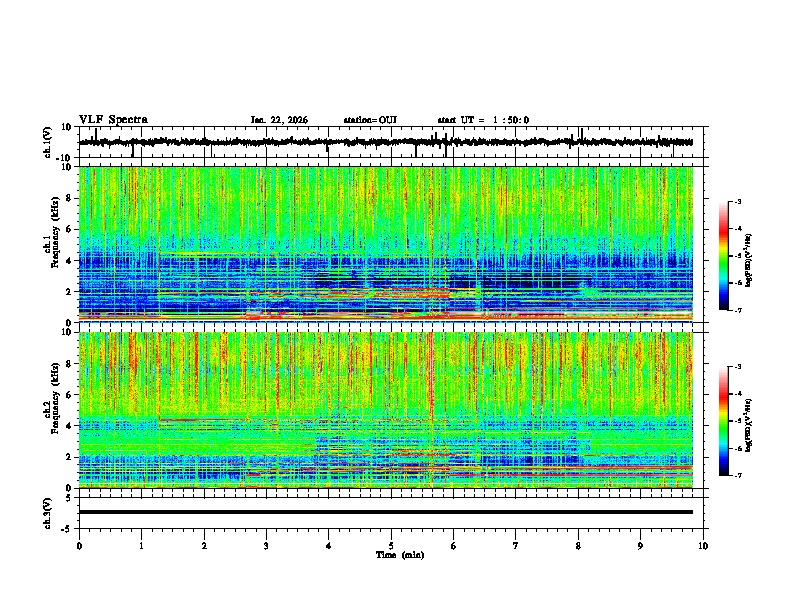Screen dimensions: 792x612
Task: Click the ch.1 spectrogram color scale bar
Action: click(724, 256)
